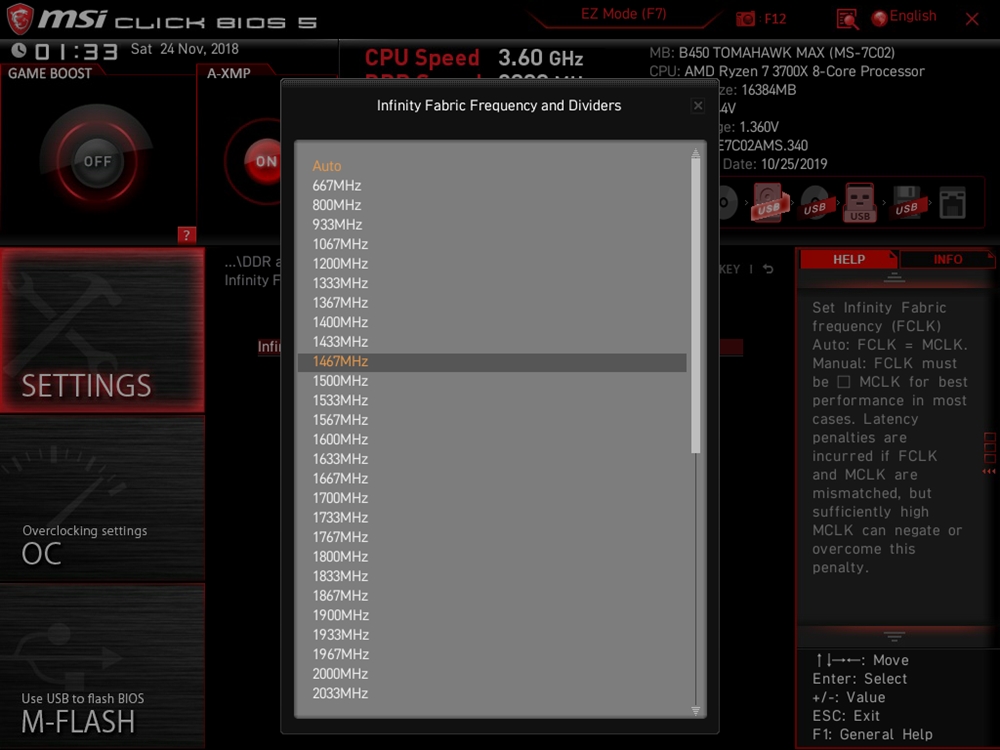Select the network boot device icon
Viewport: 1000px width, 750px height.
click(x=952, y=203)
